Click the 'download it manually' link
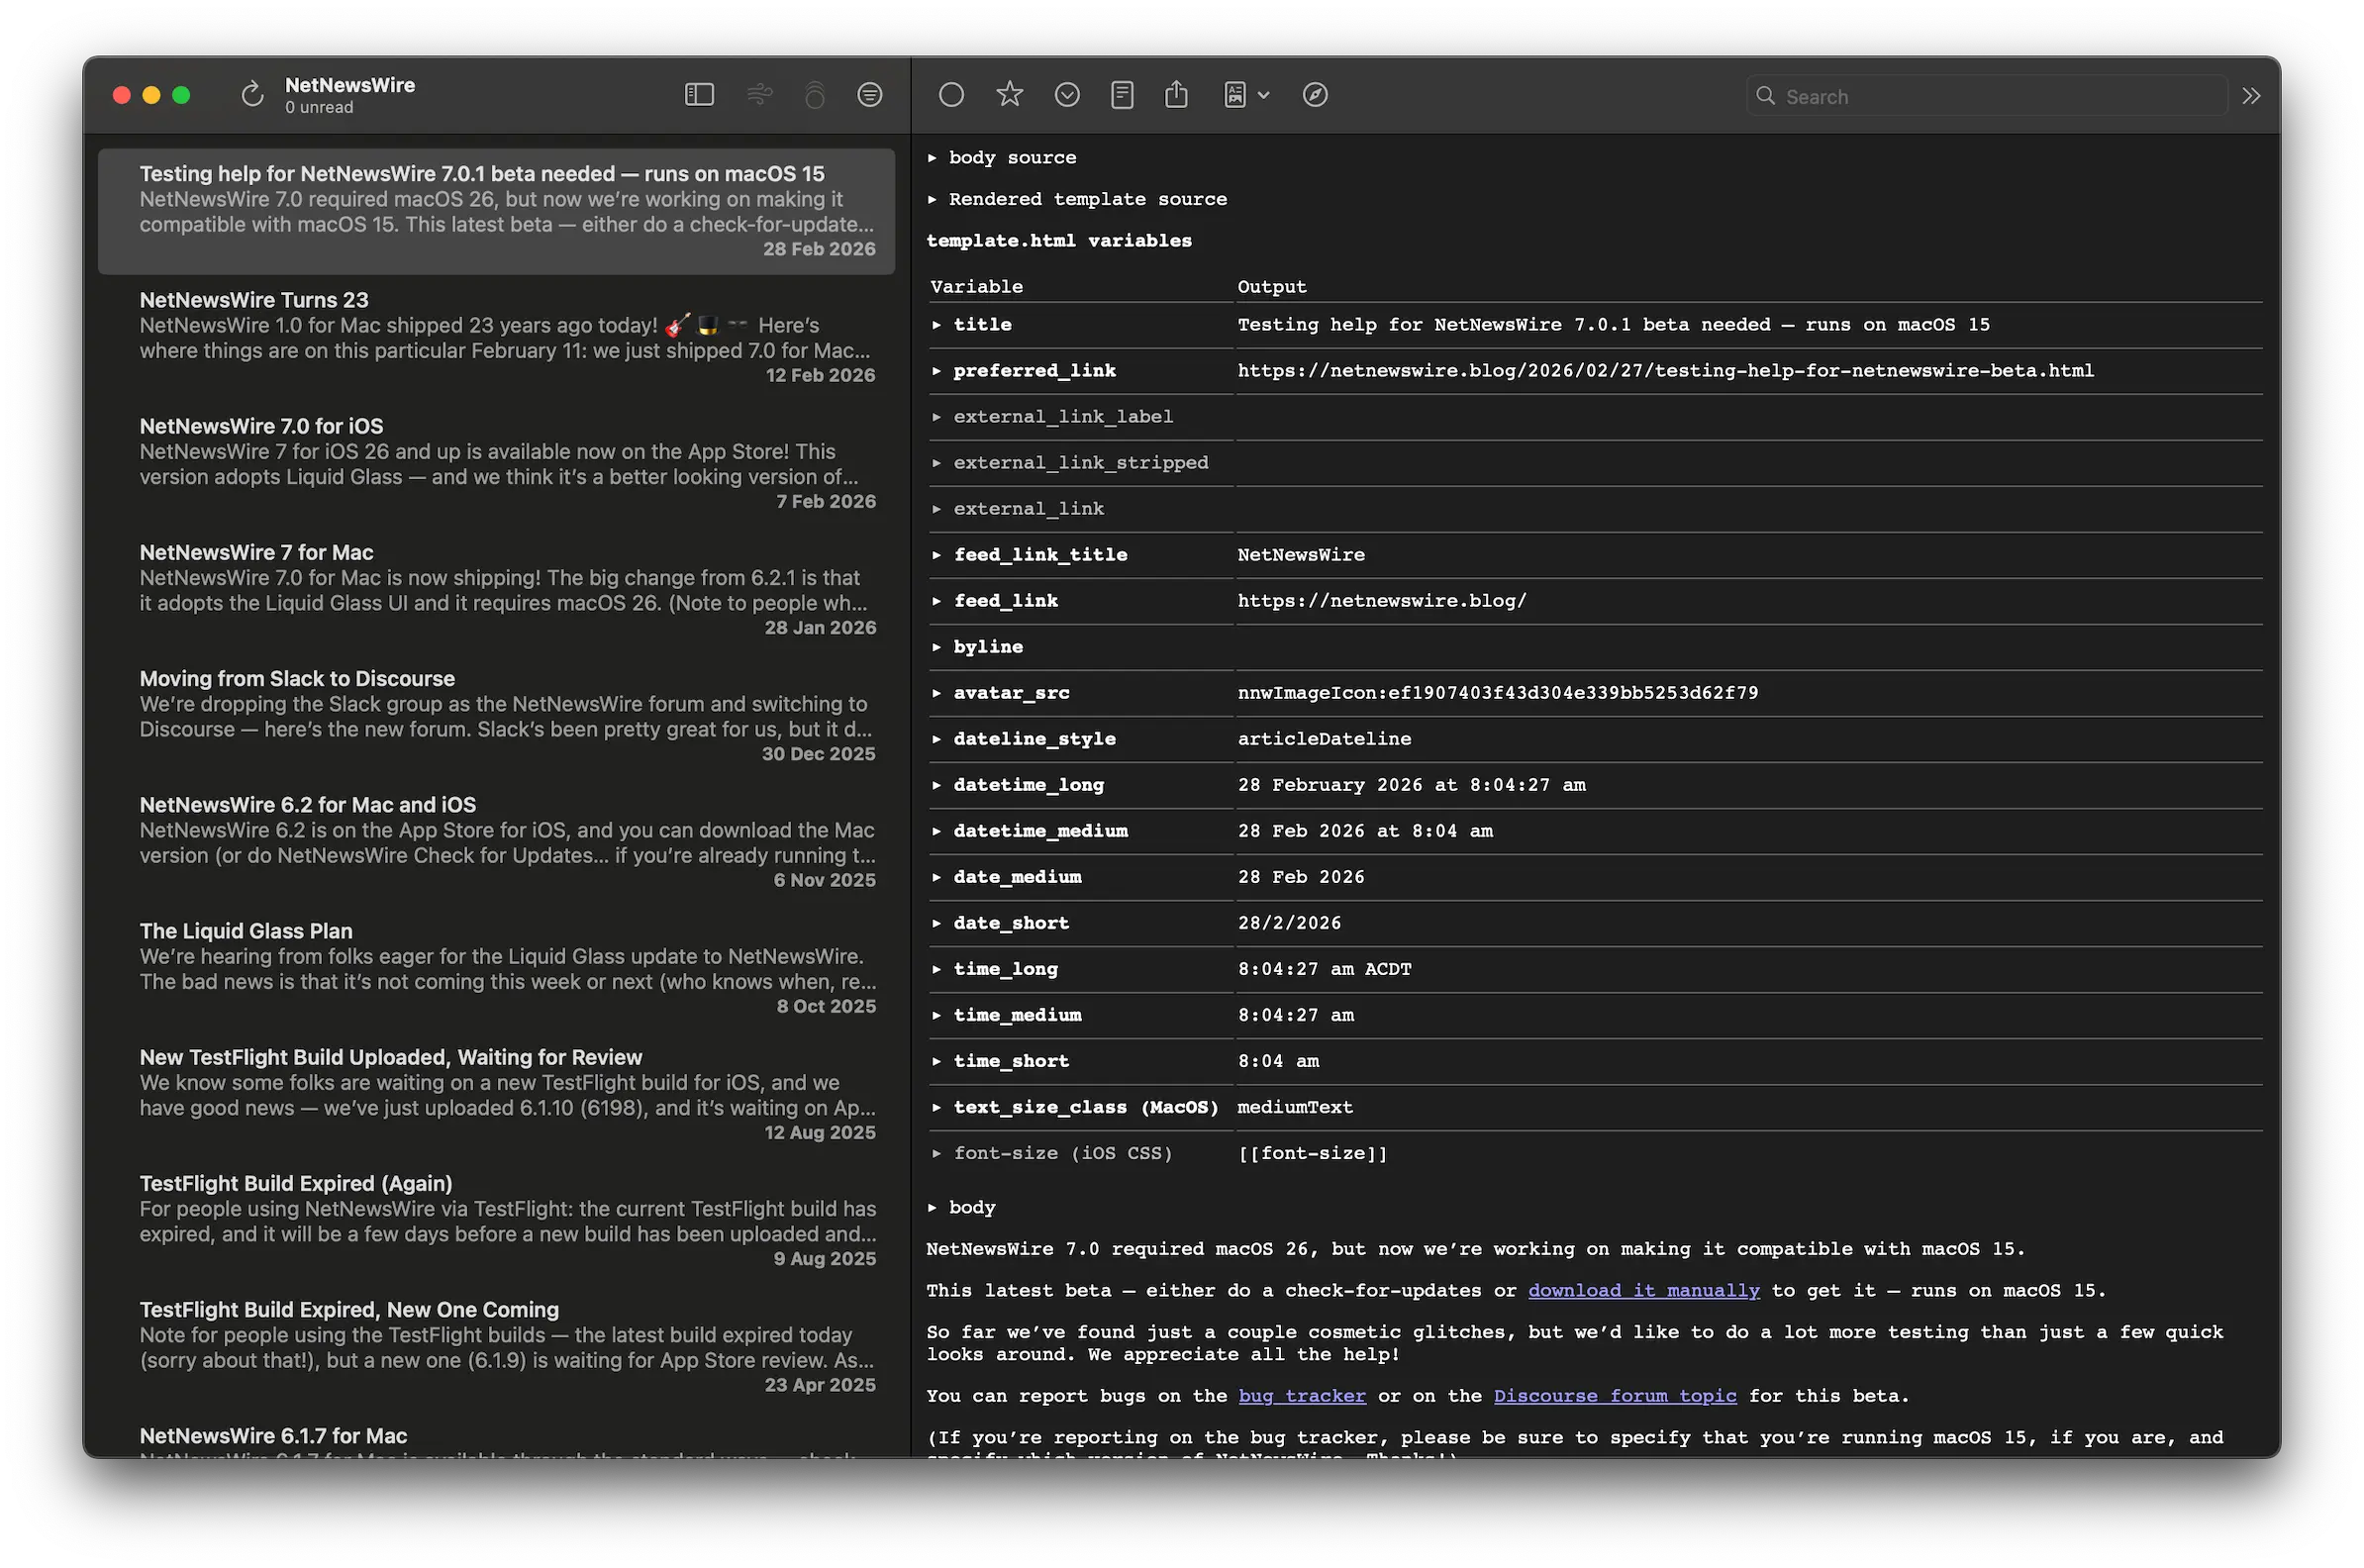The width and height of the screenshot is (2364, 1568). (x=1643, y=1290)
